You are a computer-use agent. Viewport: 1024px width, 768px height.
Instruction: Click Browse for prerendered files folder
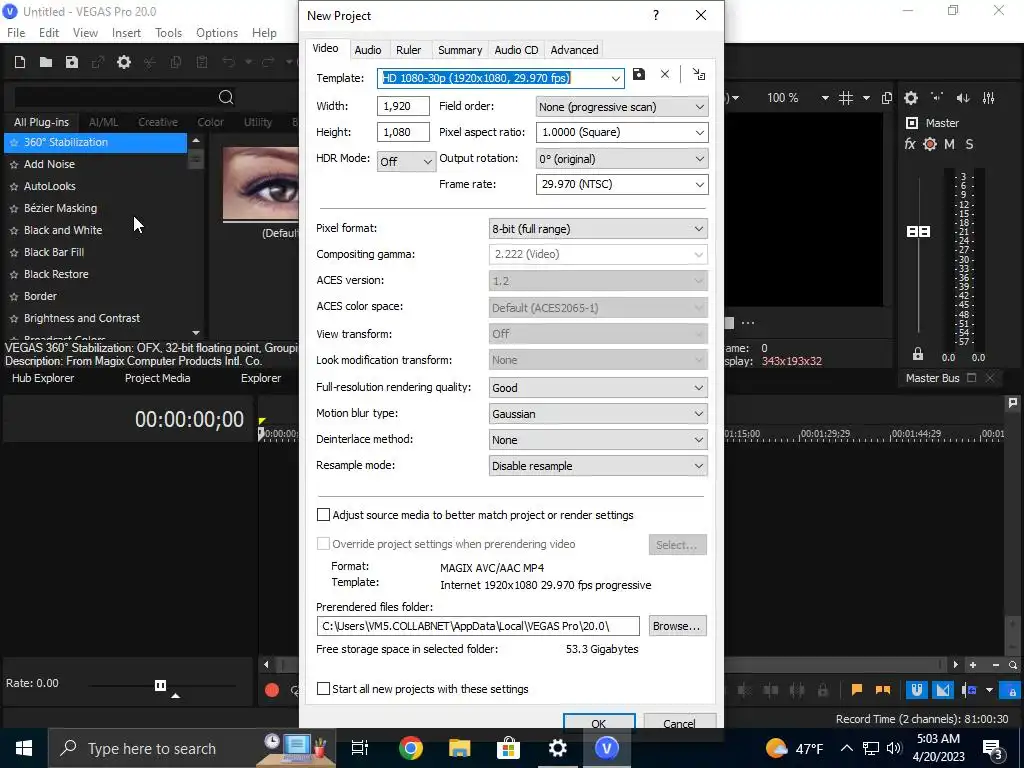coord(677,626)
